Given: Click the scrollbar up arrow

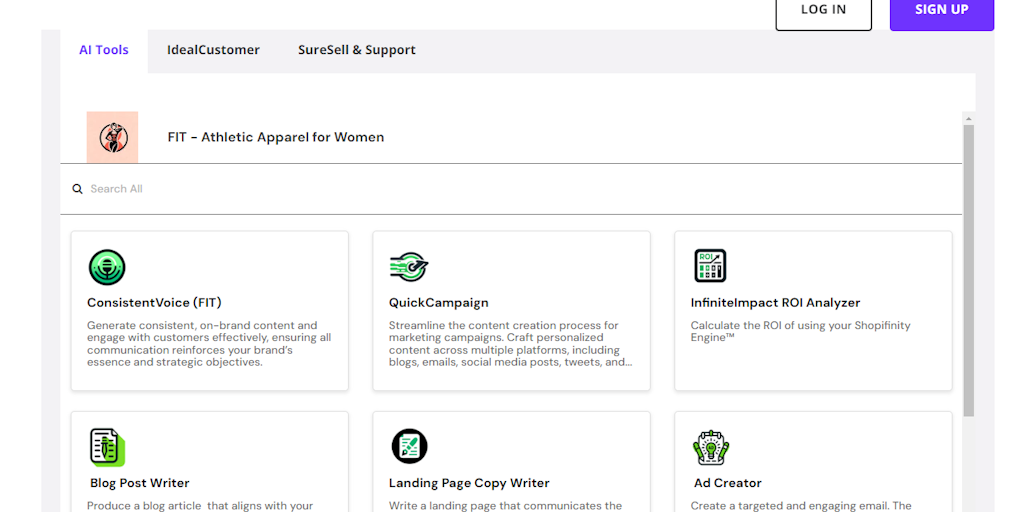Looking at the screenshot, I should (x=968, y=119).
